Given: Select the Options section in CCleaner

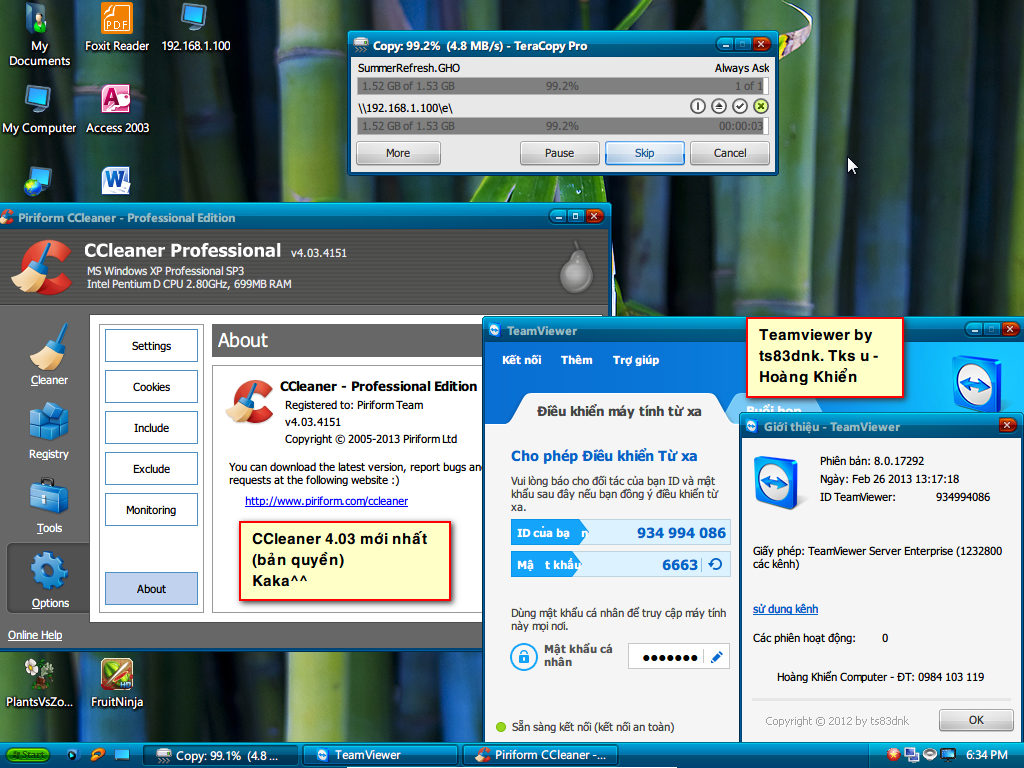Looking at the screenshot, I should pyautogui.click(x=50, y=580).
